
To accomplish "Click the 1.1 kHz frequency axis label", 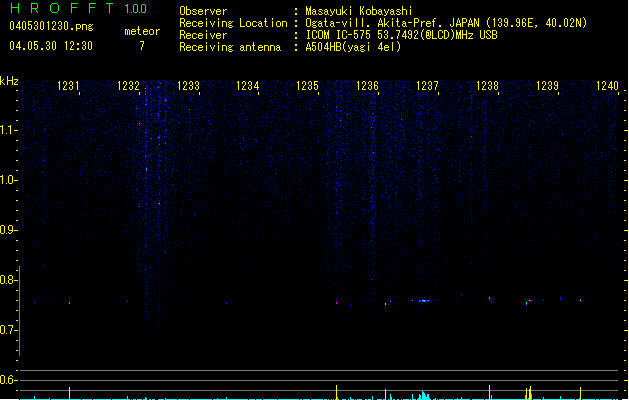I will tap(8, 130).
